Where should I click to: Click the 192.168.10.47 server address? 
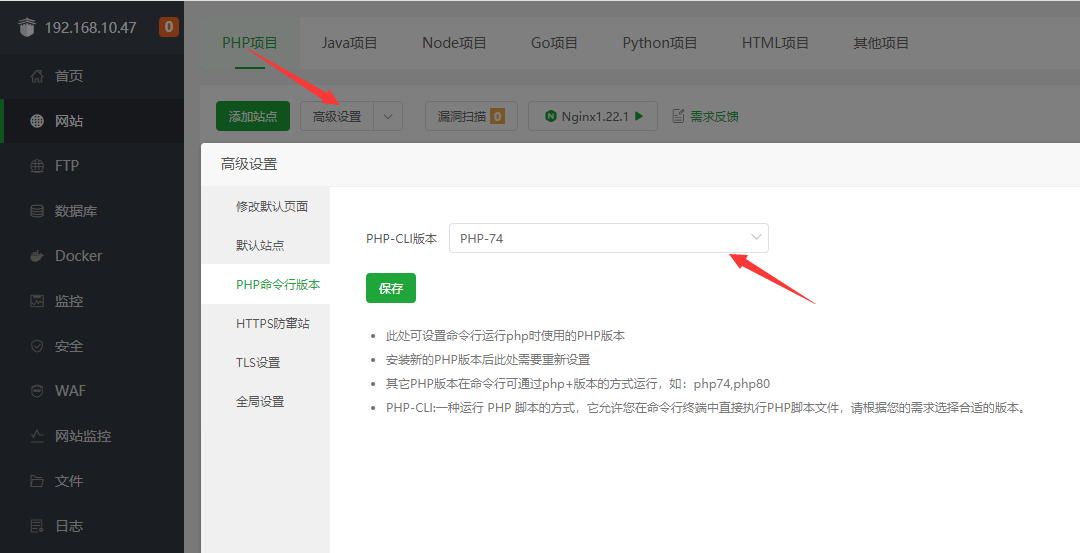pos(90,28)
